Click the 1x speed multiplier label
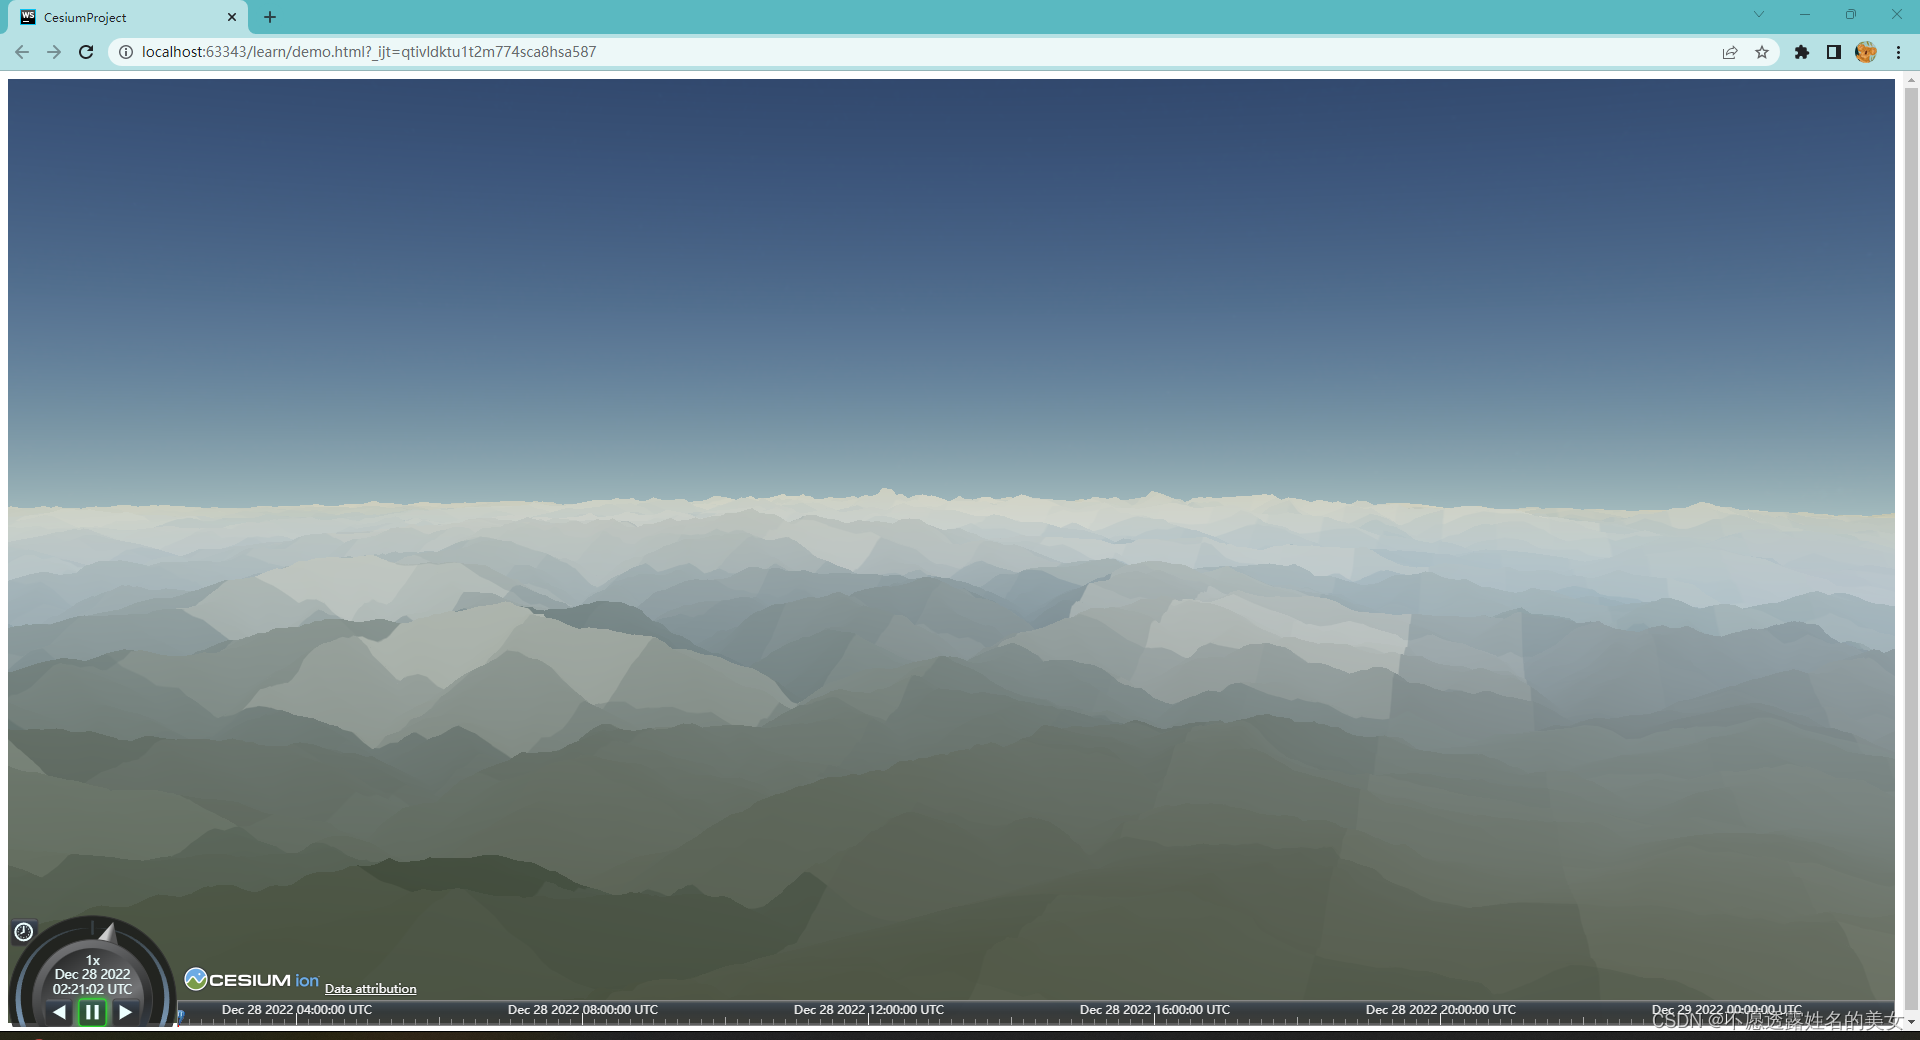The width and height of the screenshot is (1920, 1040). click(x=93, y=960)
